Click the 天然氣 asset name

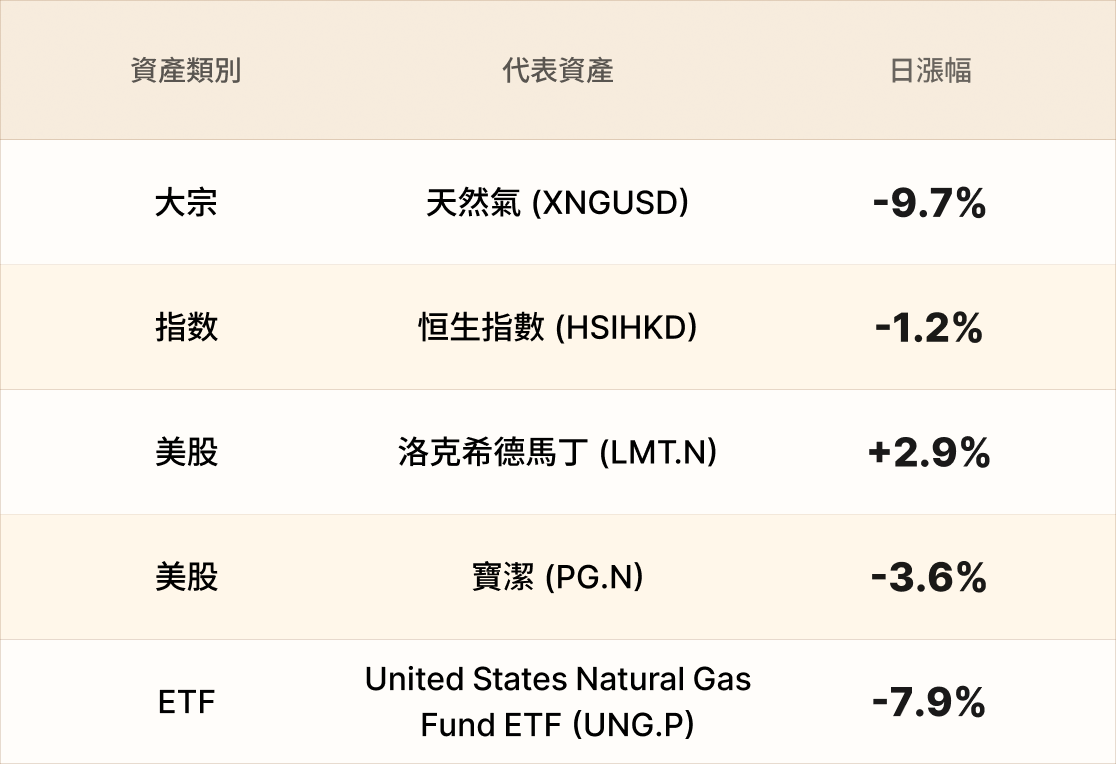tap(473, 203)
